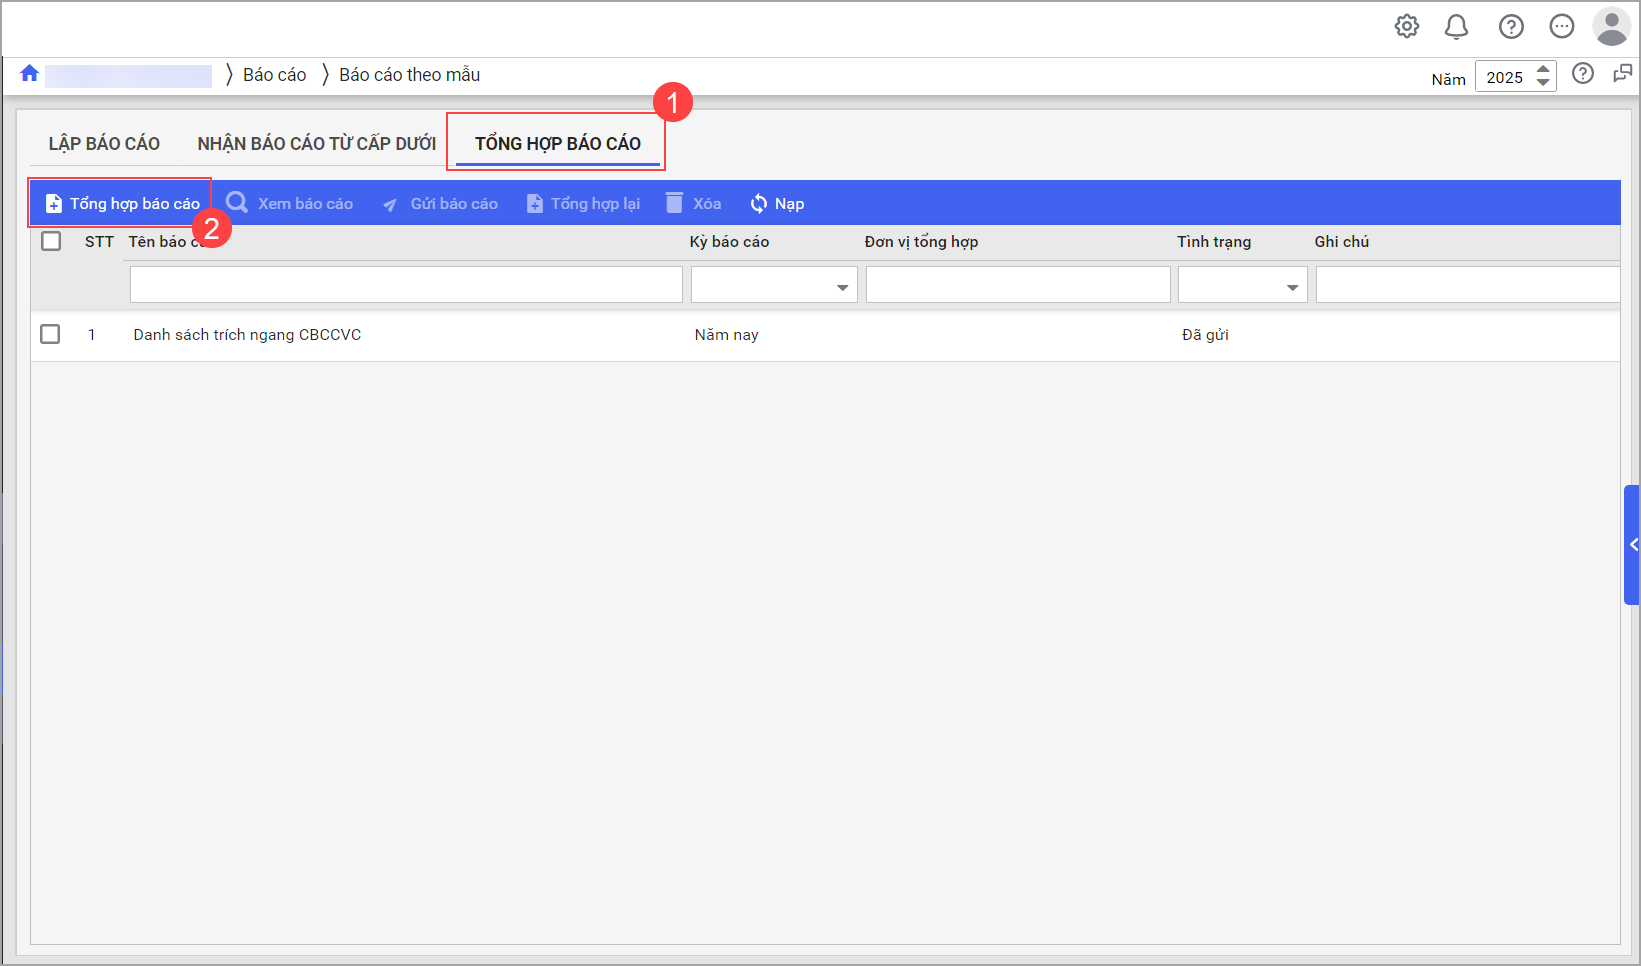1641x966 pixels.
Task: Click the Báo cáo breadcrumb link
Action: [274, 75]
